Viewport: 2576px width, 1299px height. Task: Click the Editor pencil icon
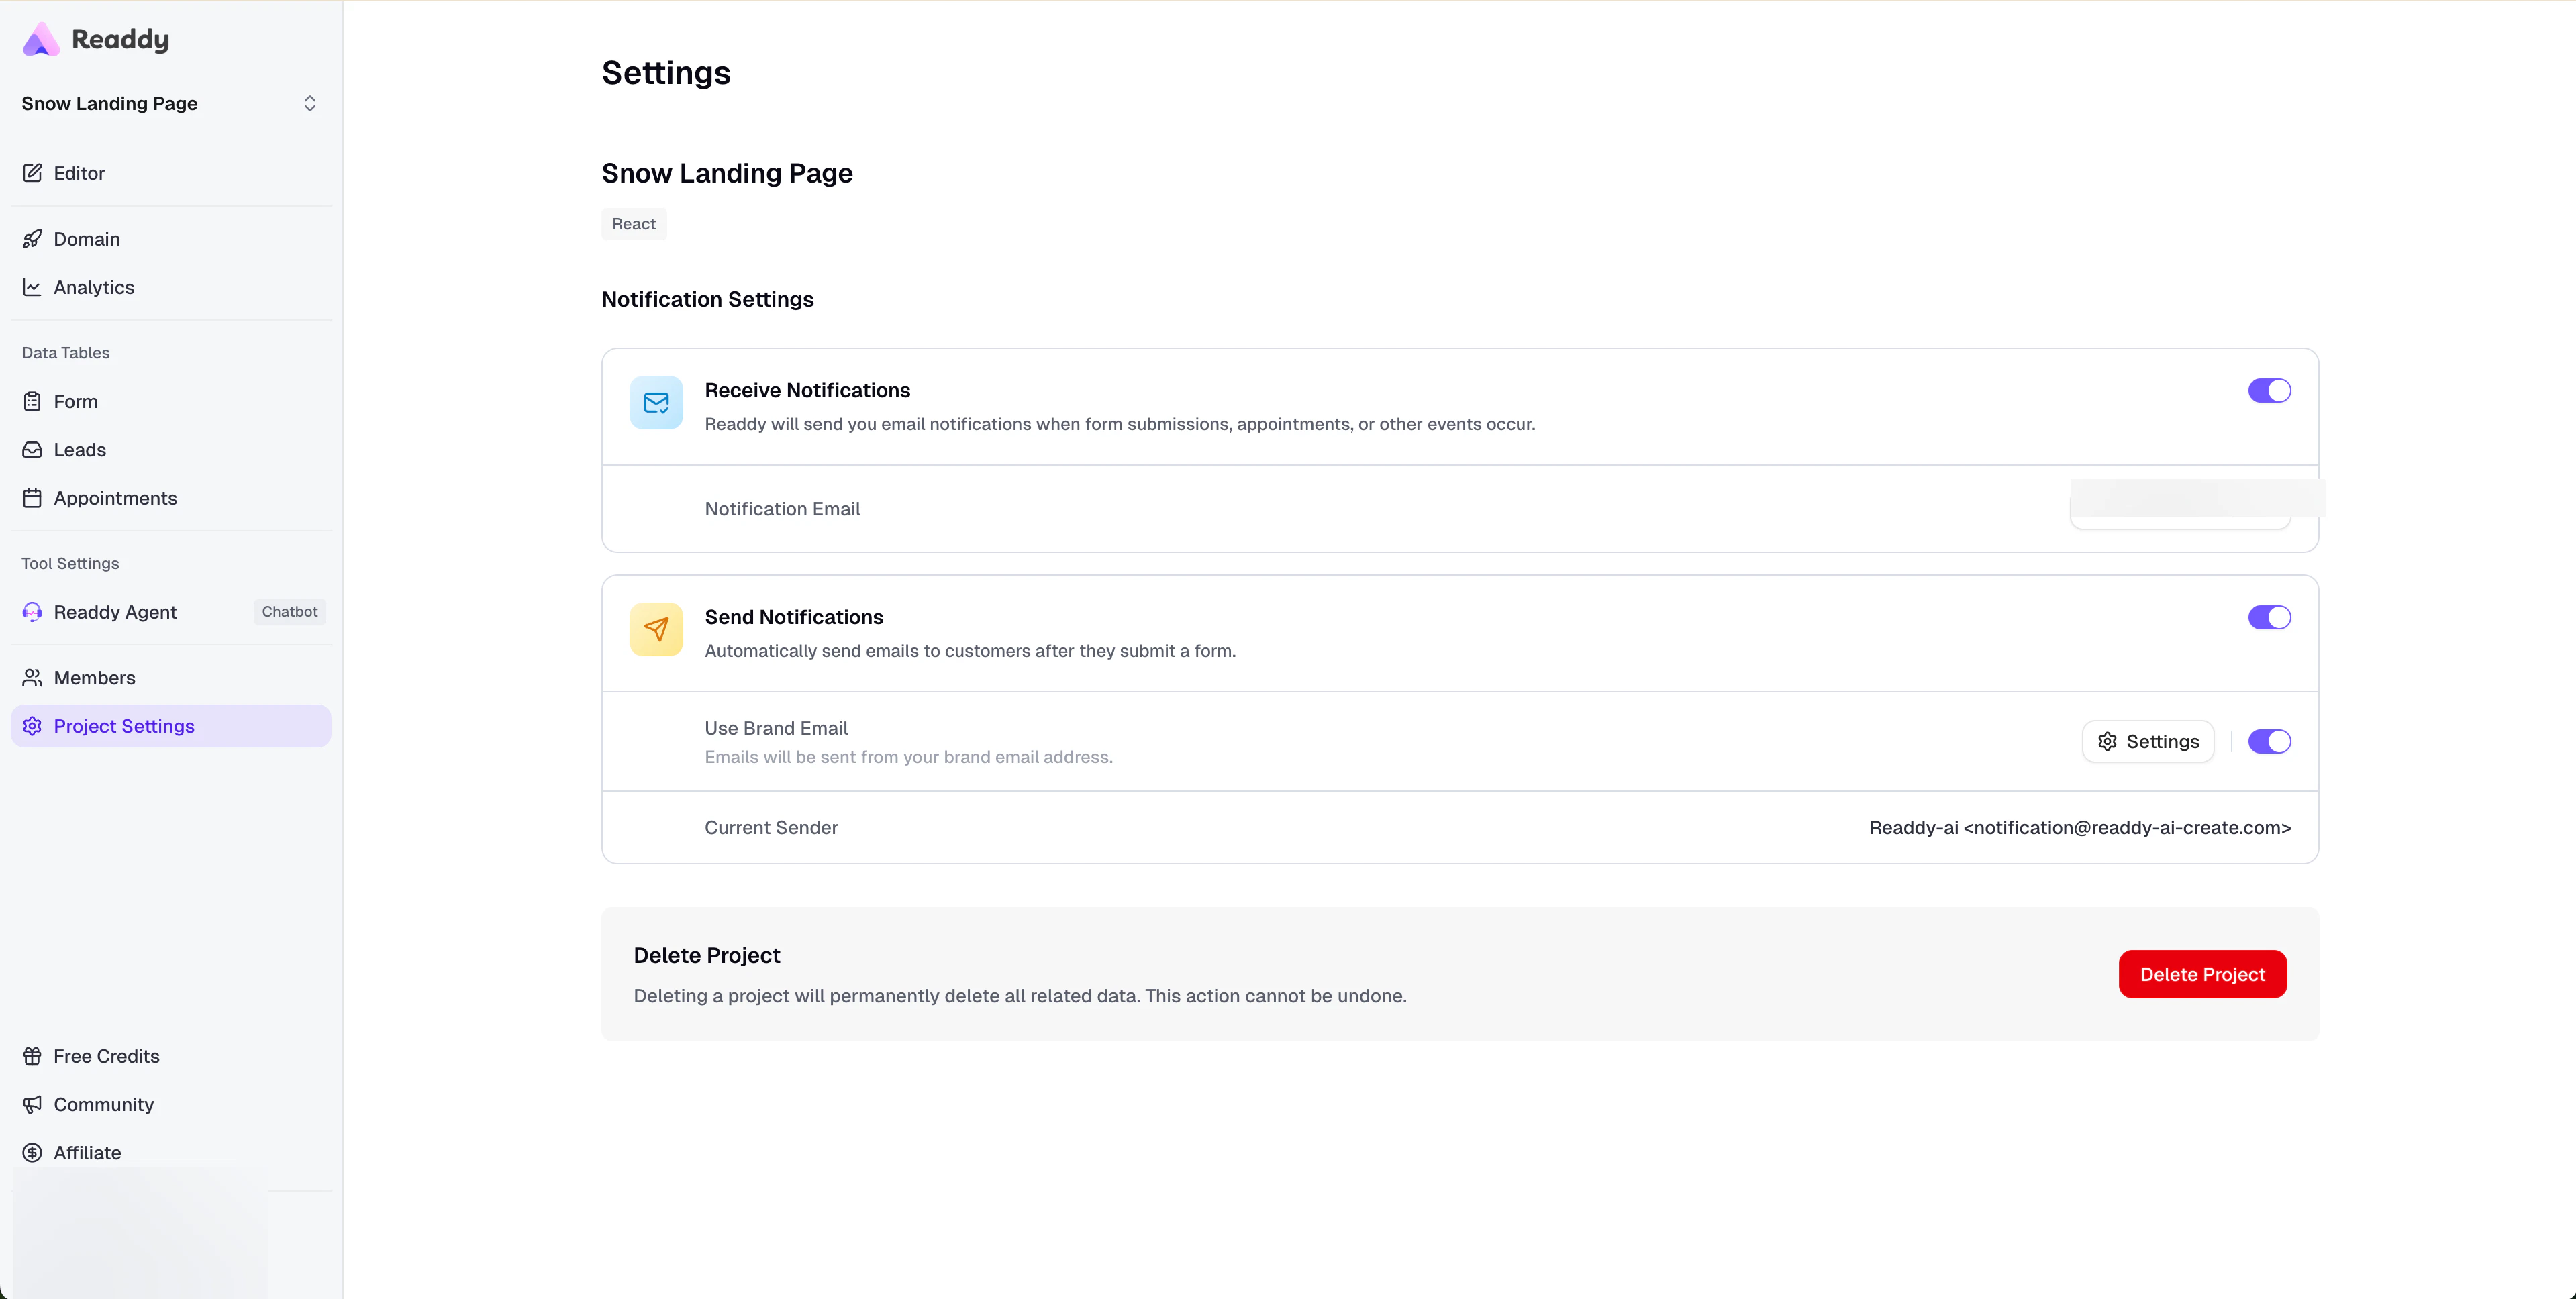[x=32, y=173]
